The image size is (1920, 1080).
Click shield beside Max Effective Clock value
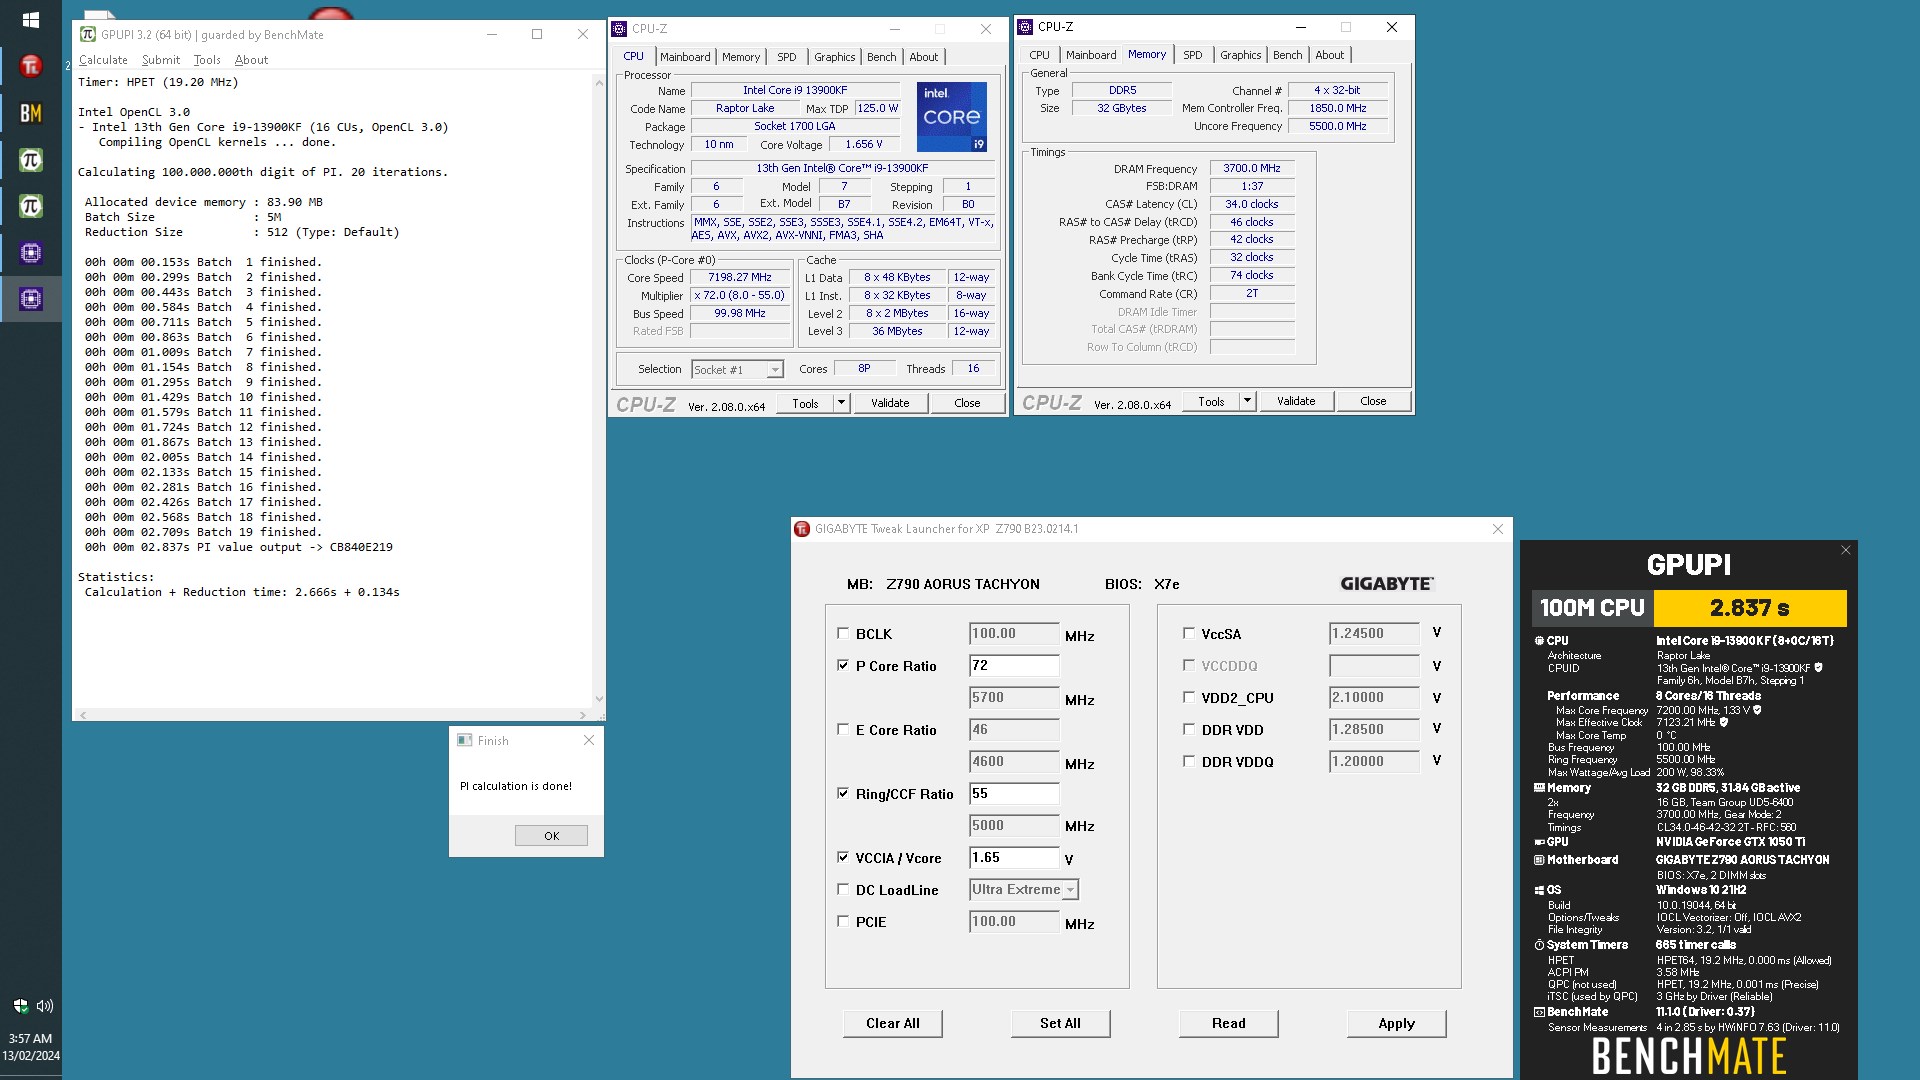tap(1724, 722)
